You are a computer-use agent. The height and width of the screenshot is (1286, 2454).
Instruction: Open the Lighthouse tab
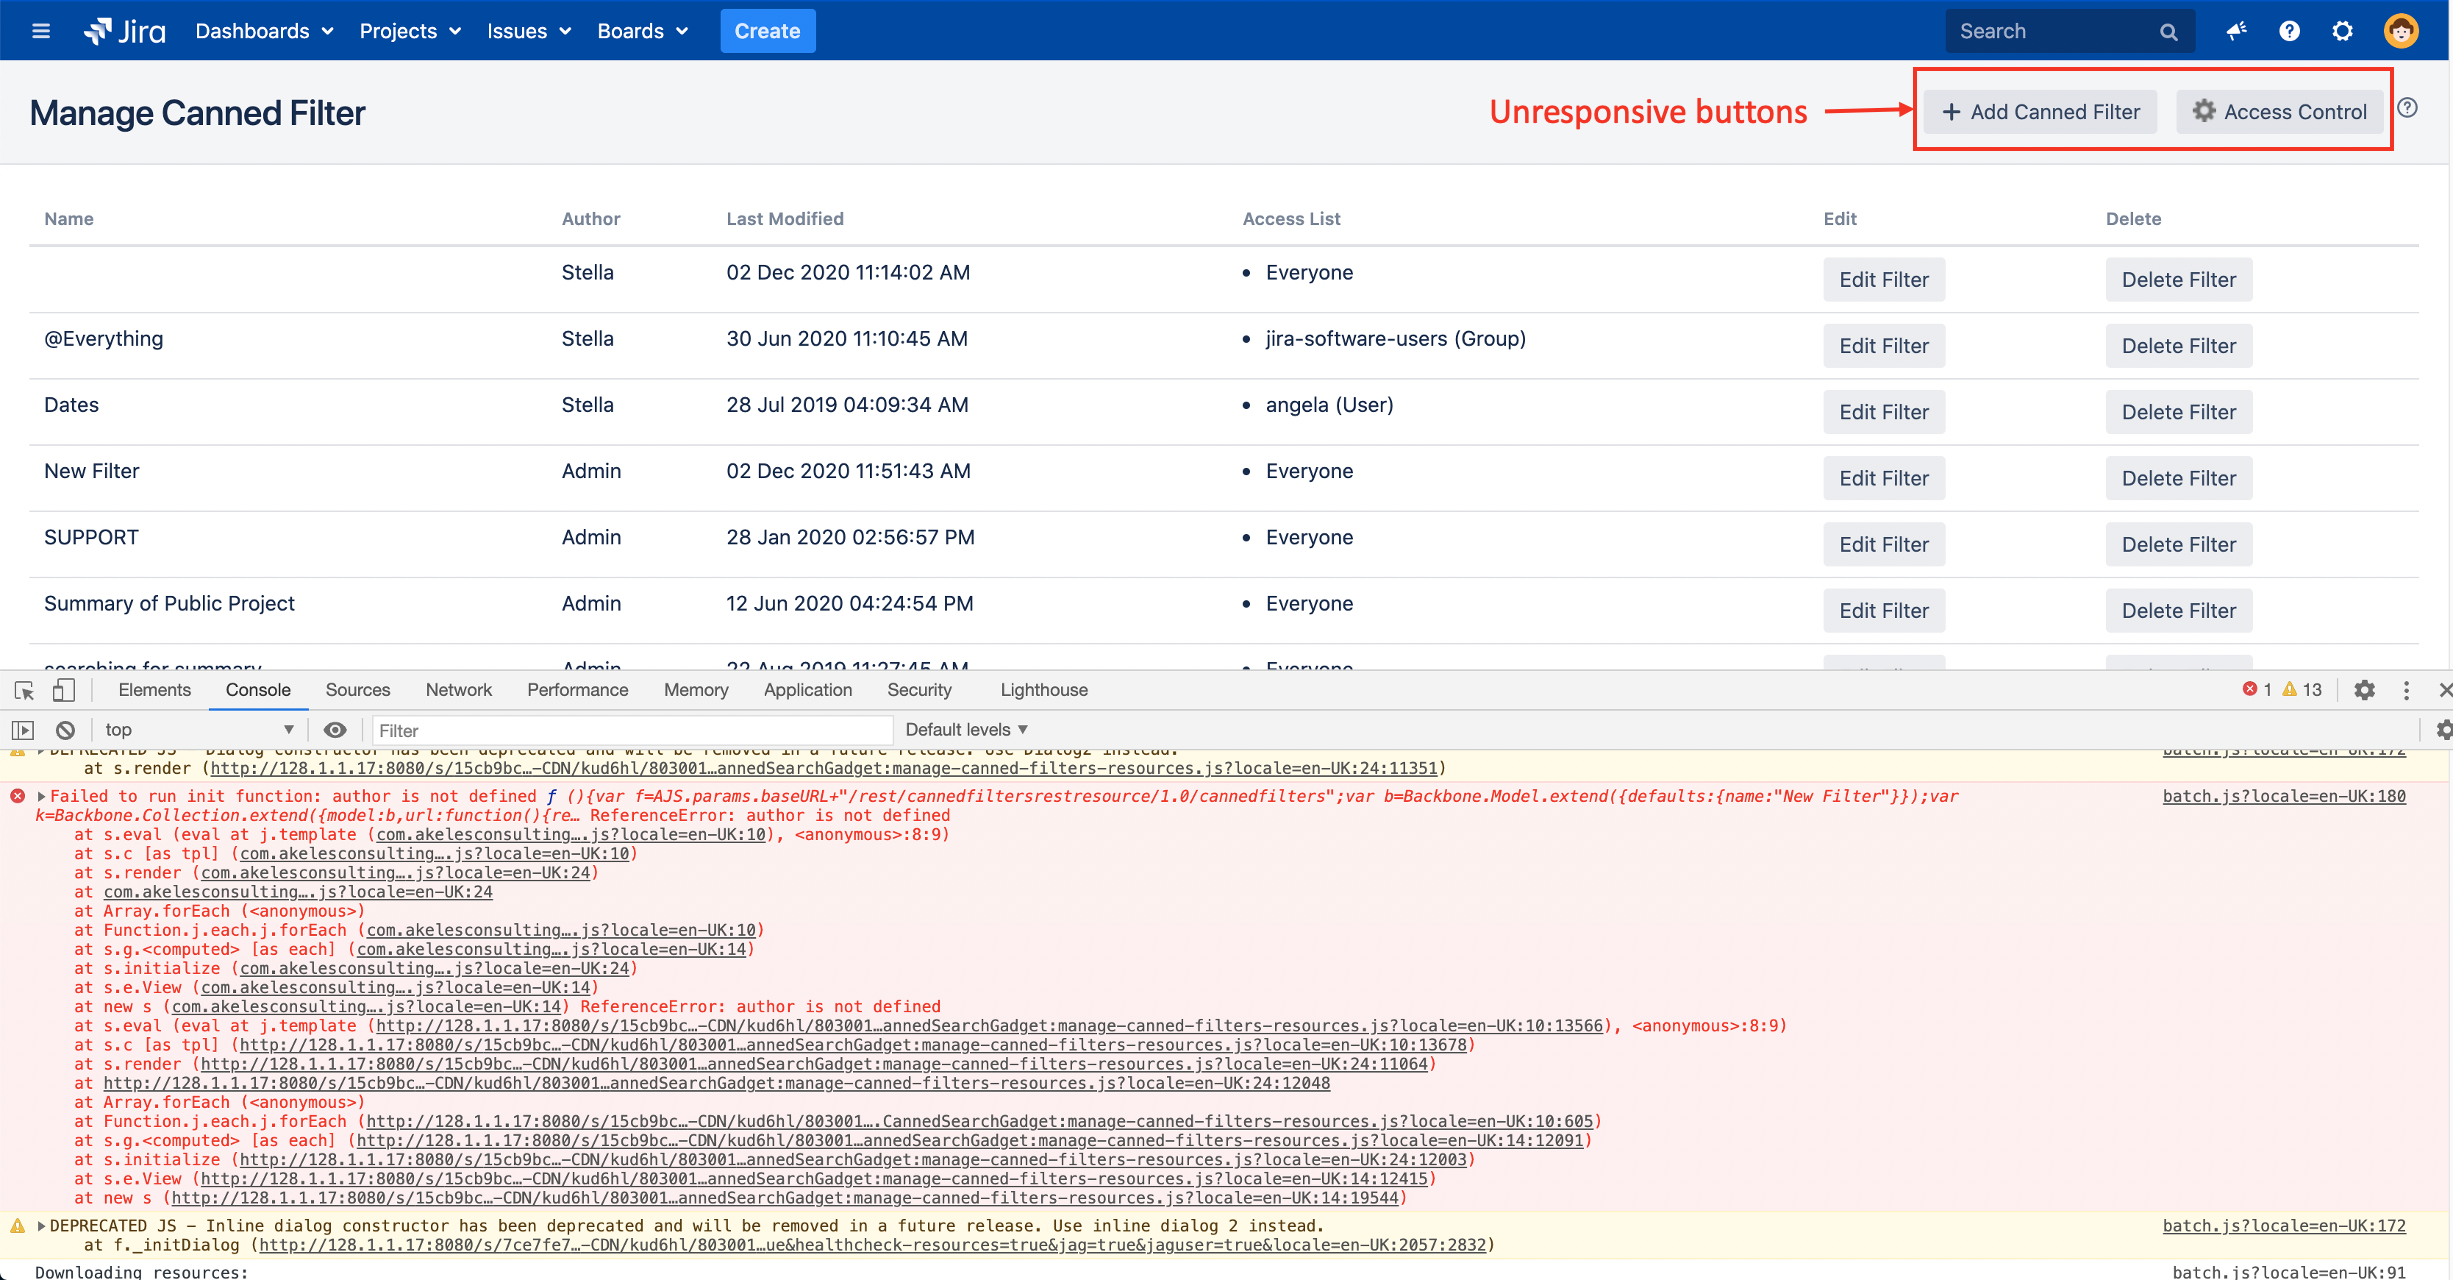[1043, 691]
